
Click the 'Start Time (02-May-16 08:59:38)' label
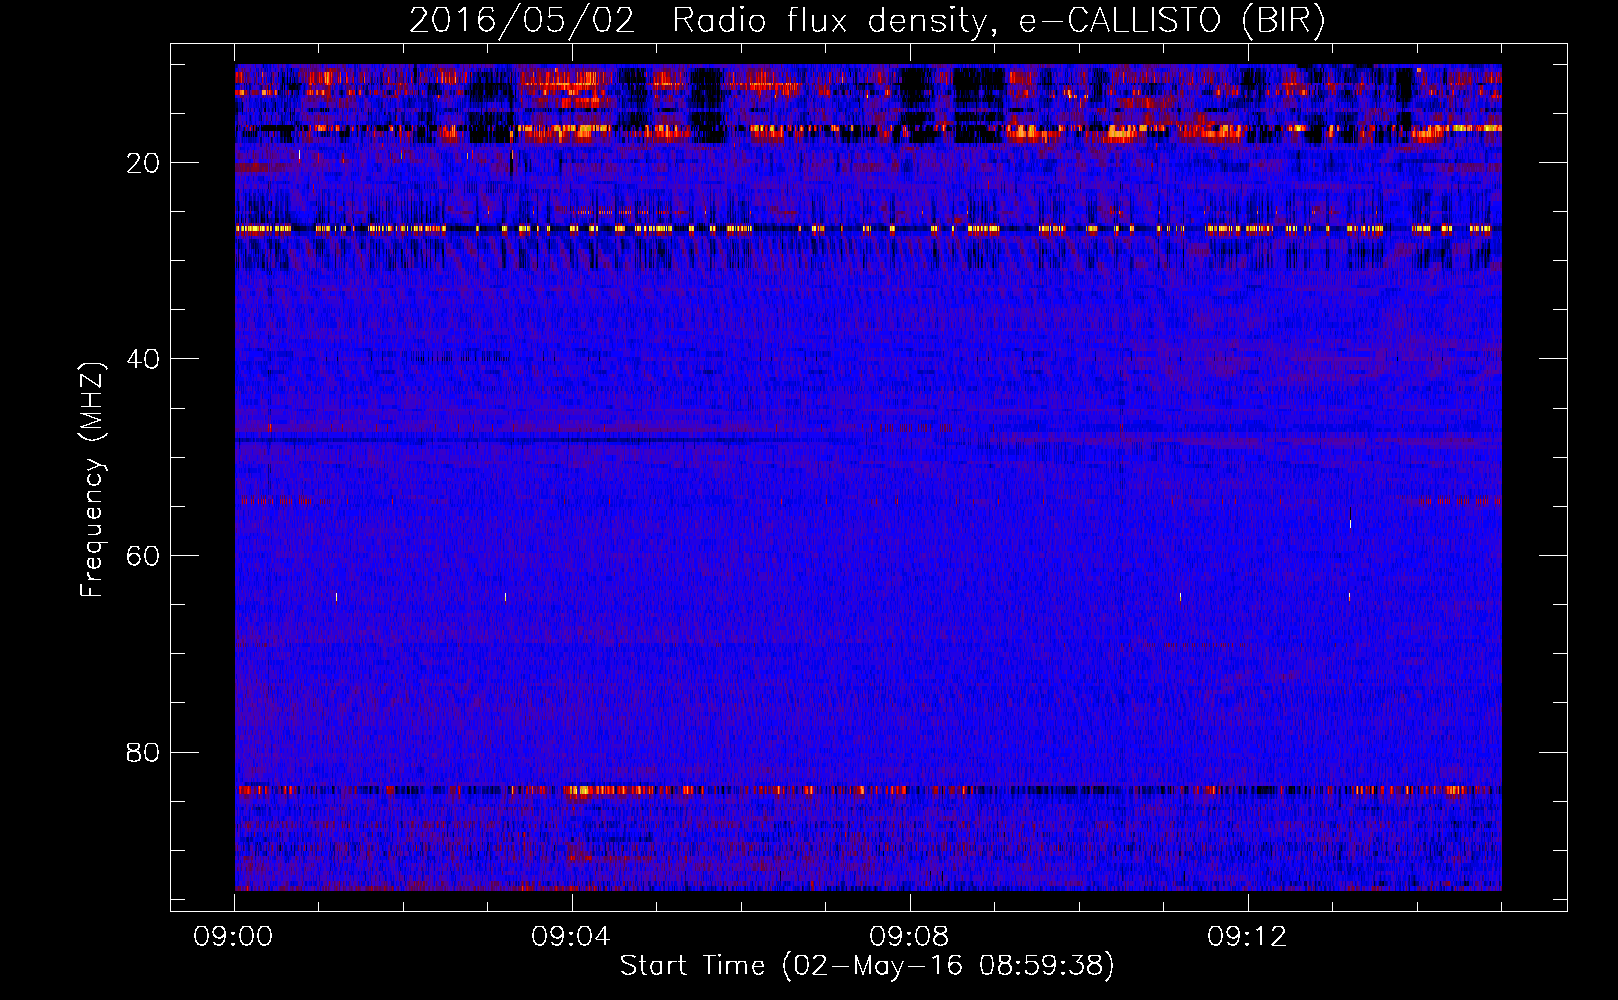point(867,966)
